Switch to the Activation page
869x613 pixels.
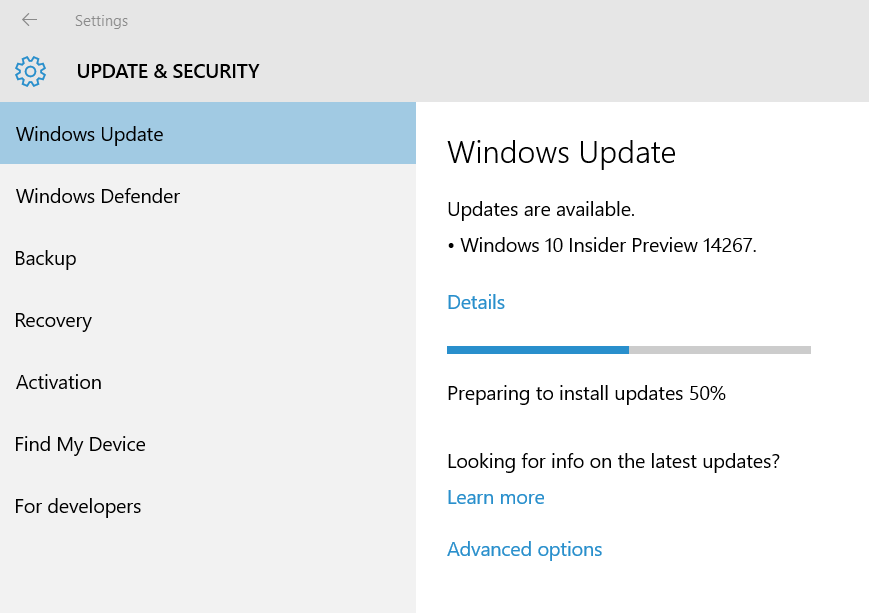[x=59, y=382]
